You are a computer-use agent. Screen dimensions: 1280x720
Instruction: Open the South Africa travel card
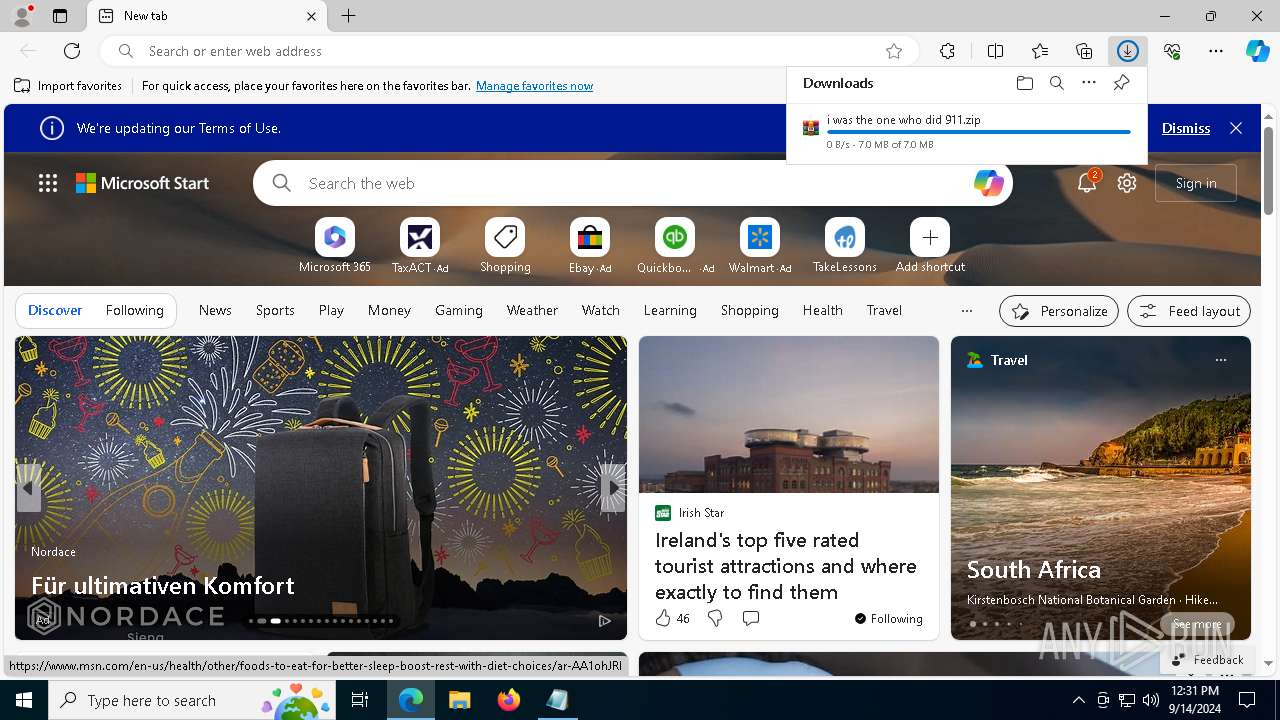[x=1100, y=488]
